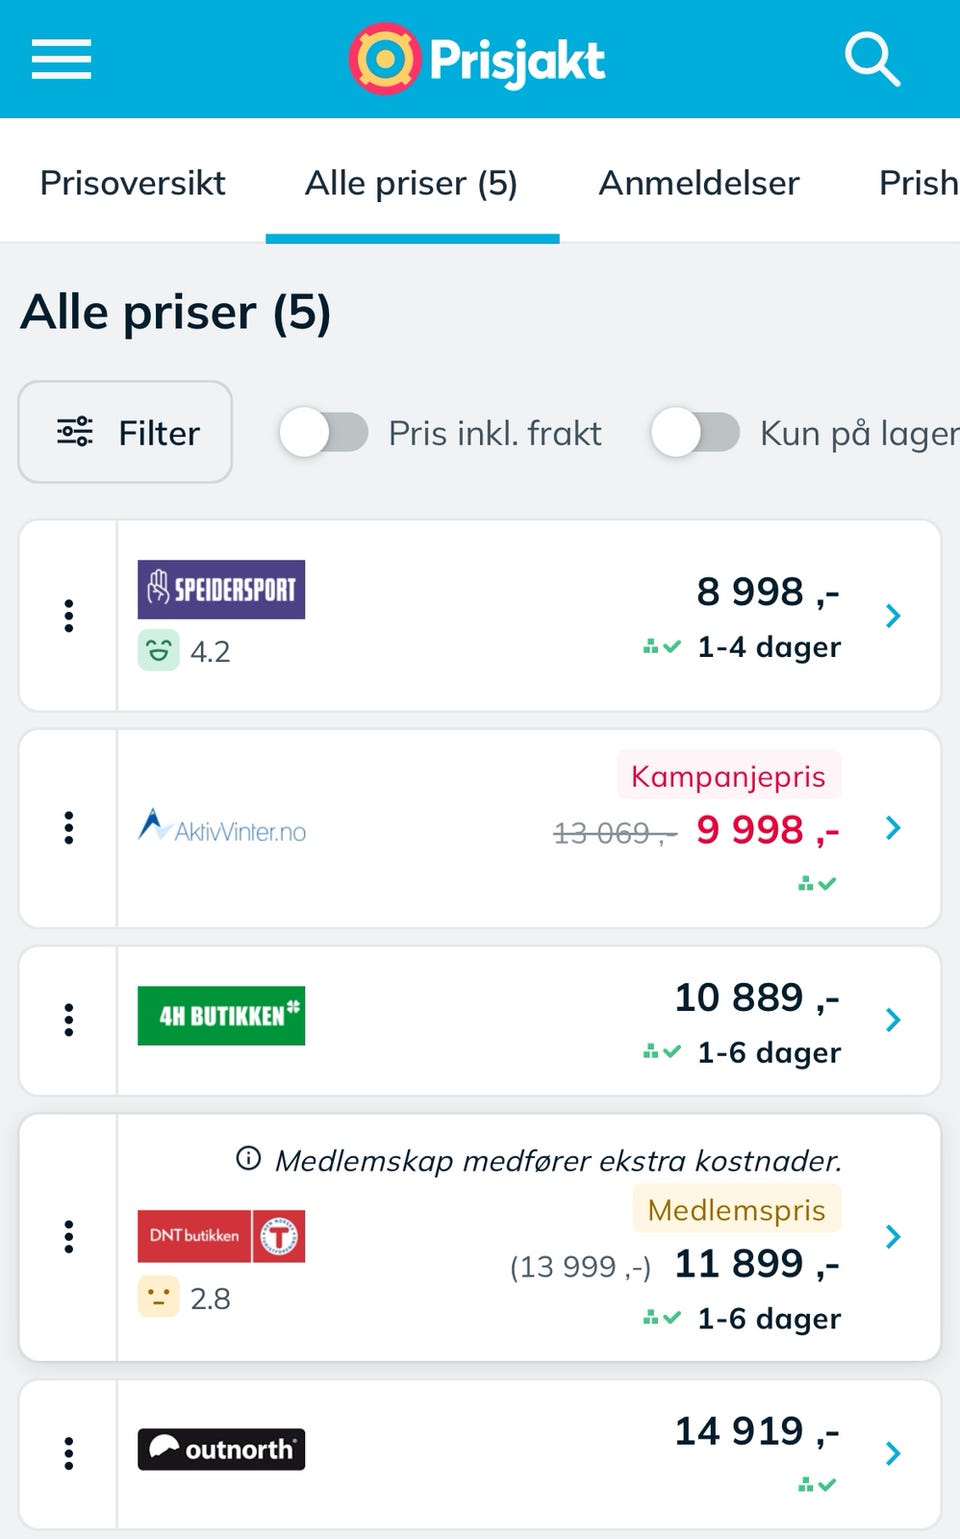Select the 4H Butikken store logo
Viewport: 960px width, 1539px height.
coord(221,1016)
